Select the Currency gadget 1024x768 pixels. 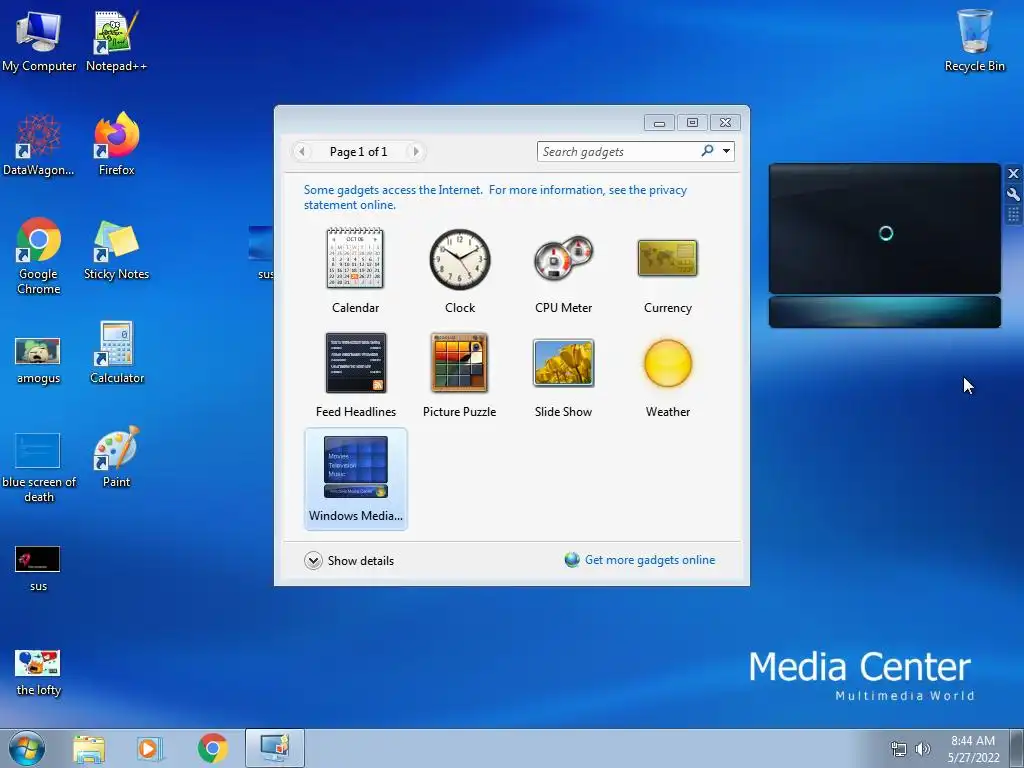[667, 270]
